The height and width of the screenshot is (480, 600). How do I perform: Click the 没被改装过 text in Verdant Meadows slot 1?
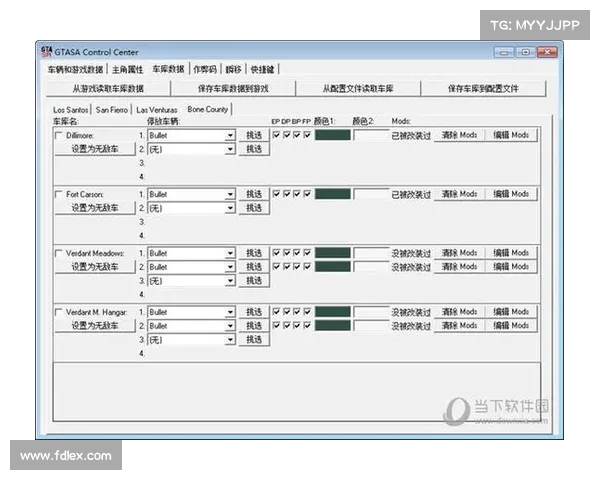411,254
